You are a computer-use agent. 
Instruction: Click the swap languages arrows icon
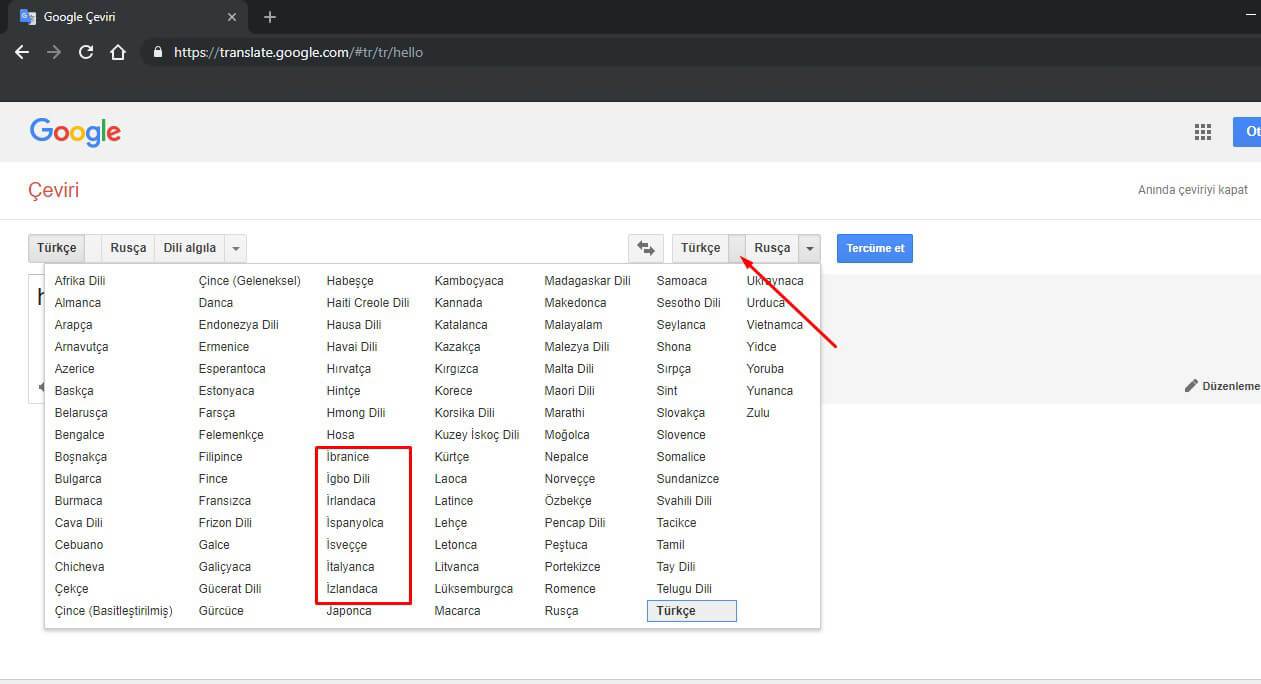pyautogui.click(x=646, y=248)
